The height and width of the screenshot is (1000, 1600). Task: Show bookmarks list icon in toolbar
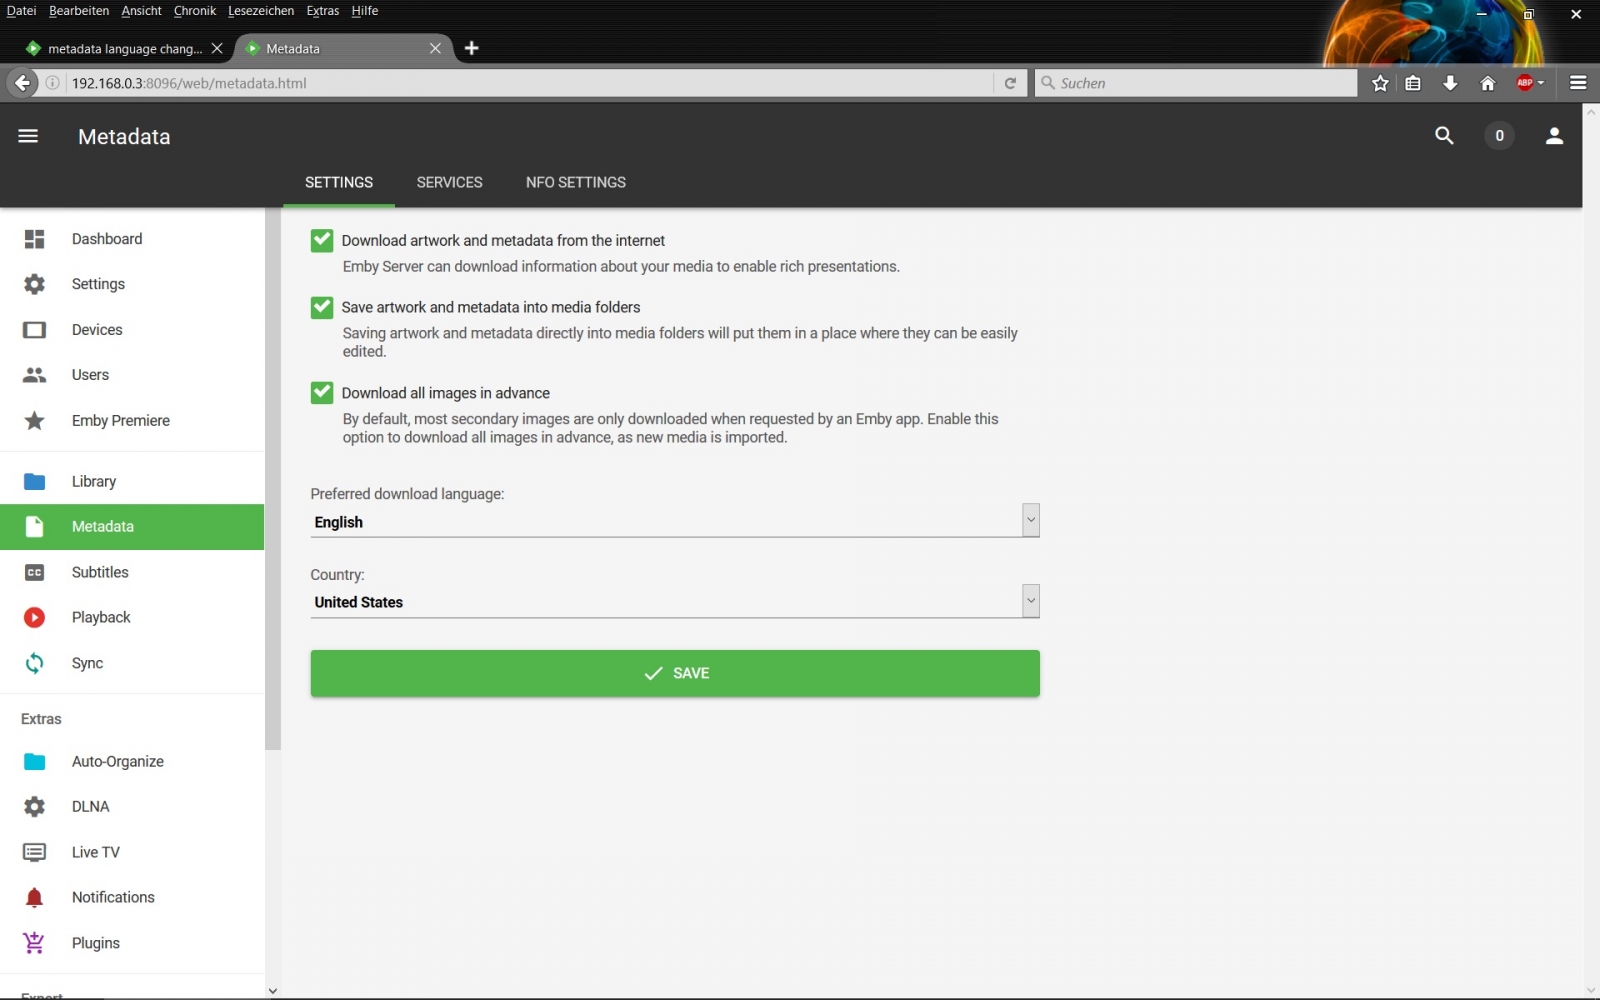tap(1413, 83)
